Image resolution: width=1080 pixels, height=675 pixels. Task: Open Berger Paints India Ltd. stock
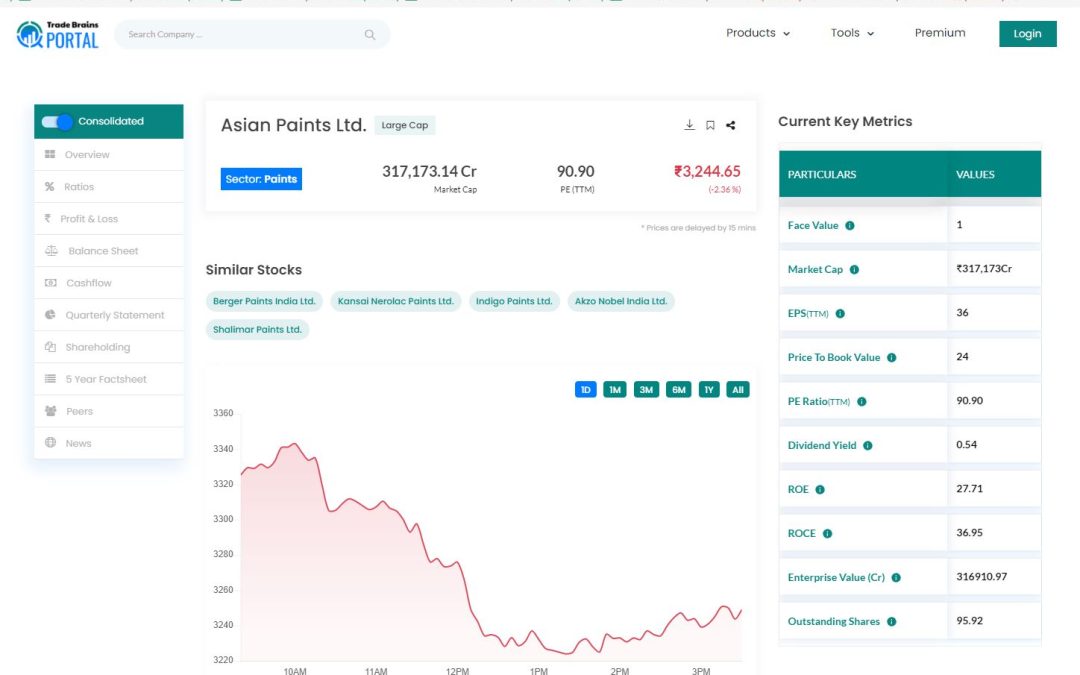point(264,301)
